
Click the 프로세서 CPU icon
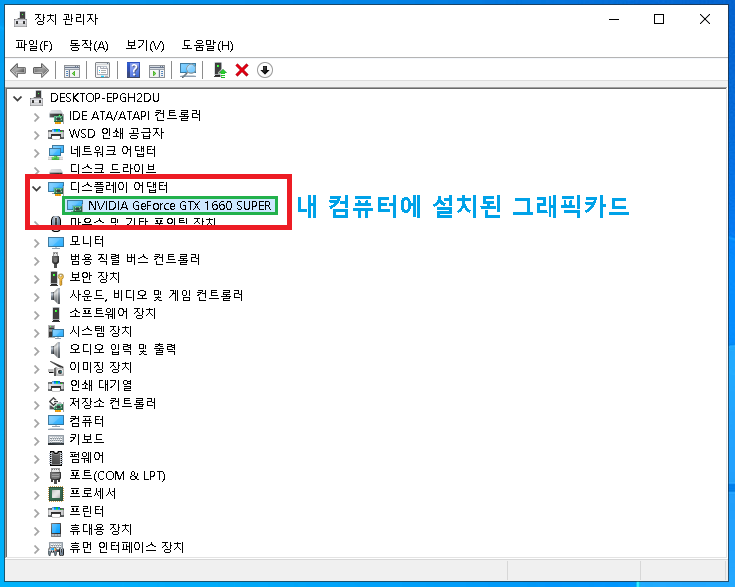point(56,494)
